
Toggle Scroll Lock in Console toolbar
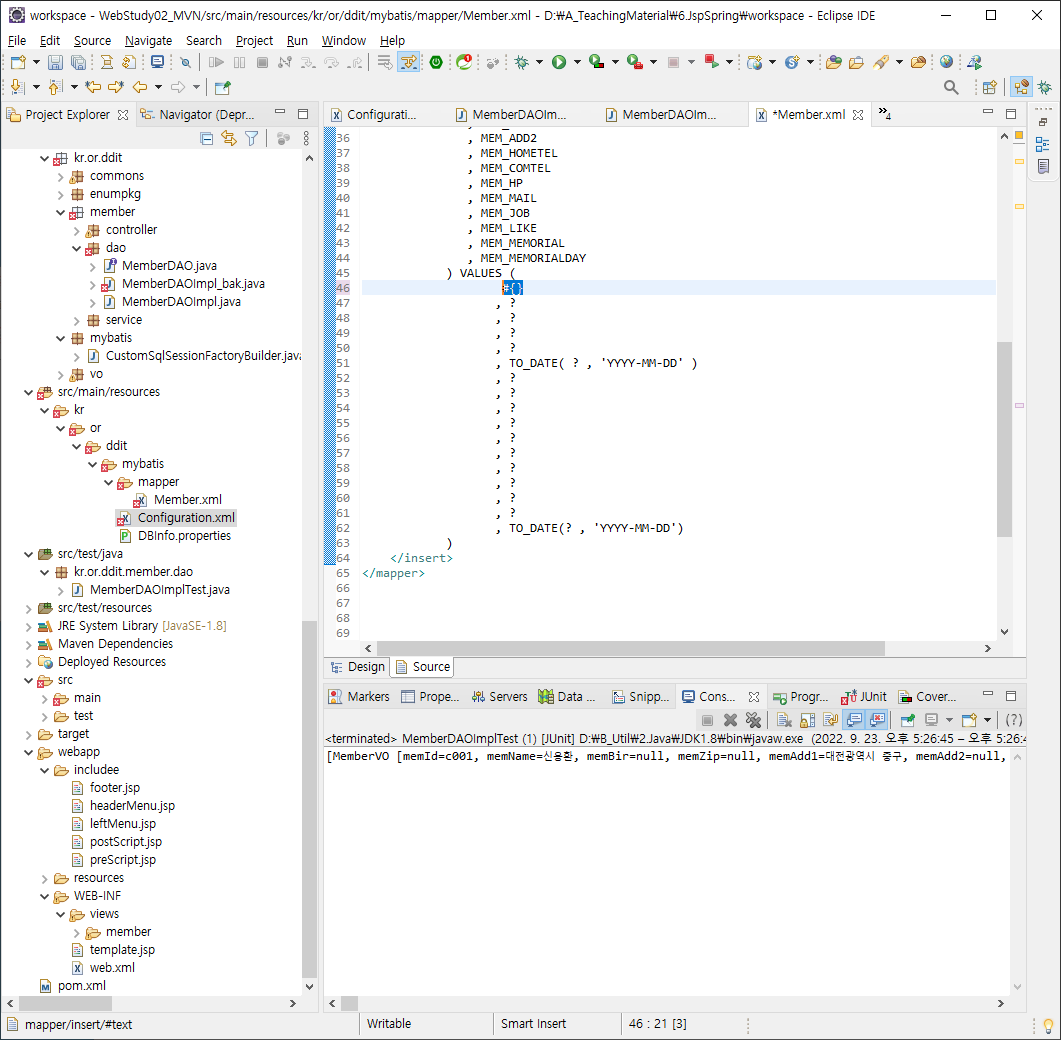click(807, 720)
